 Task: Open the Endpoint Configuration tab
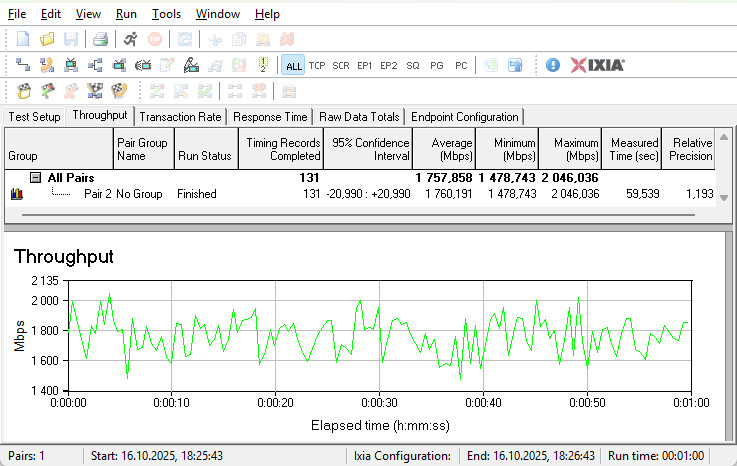pyautogui.click(x=465, y=117)
